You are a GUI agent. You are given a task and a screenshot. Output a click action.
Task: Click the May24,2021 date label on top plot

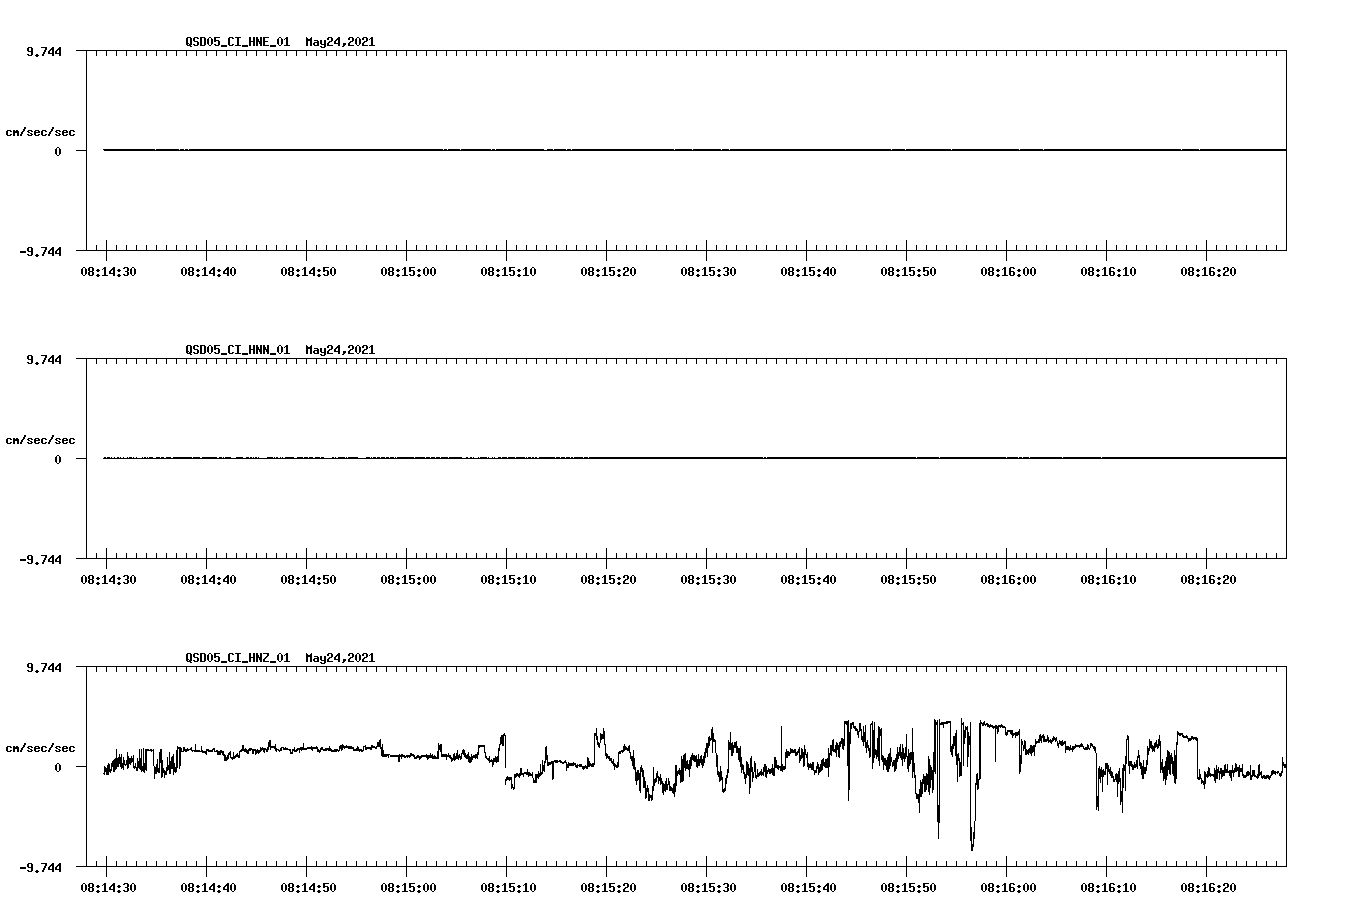[339, 42]
